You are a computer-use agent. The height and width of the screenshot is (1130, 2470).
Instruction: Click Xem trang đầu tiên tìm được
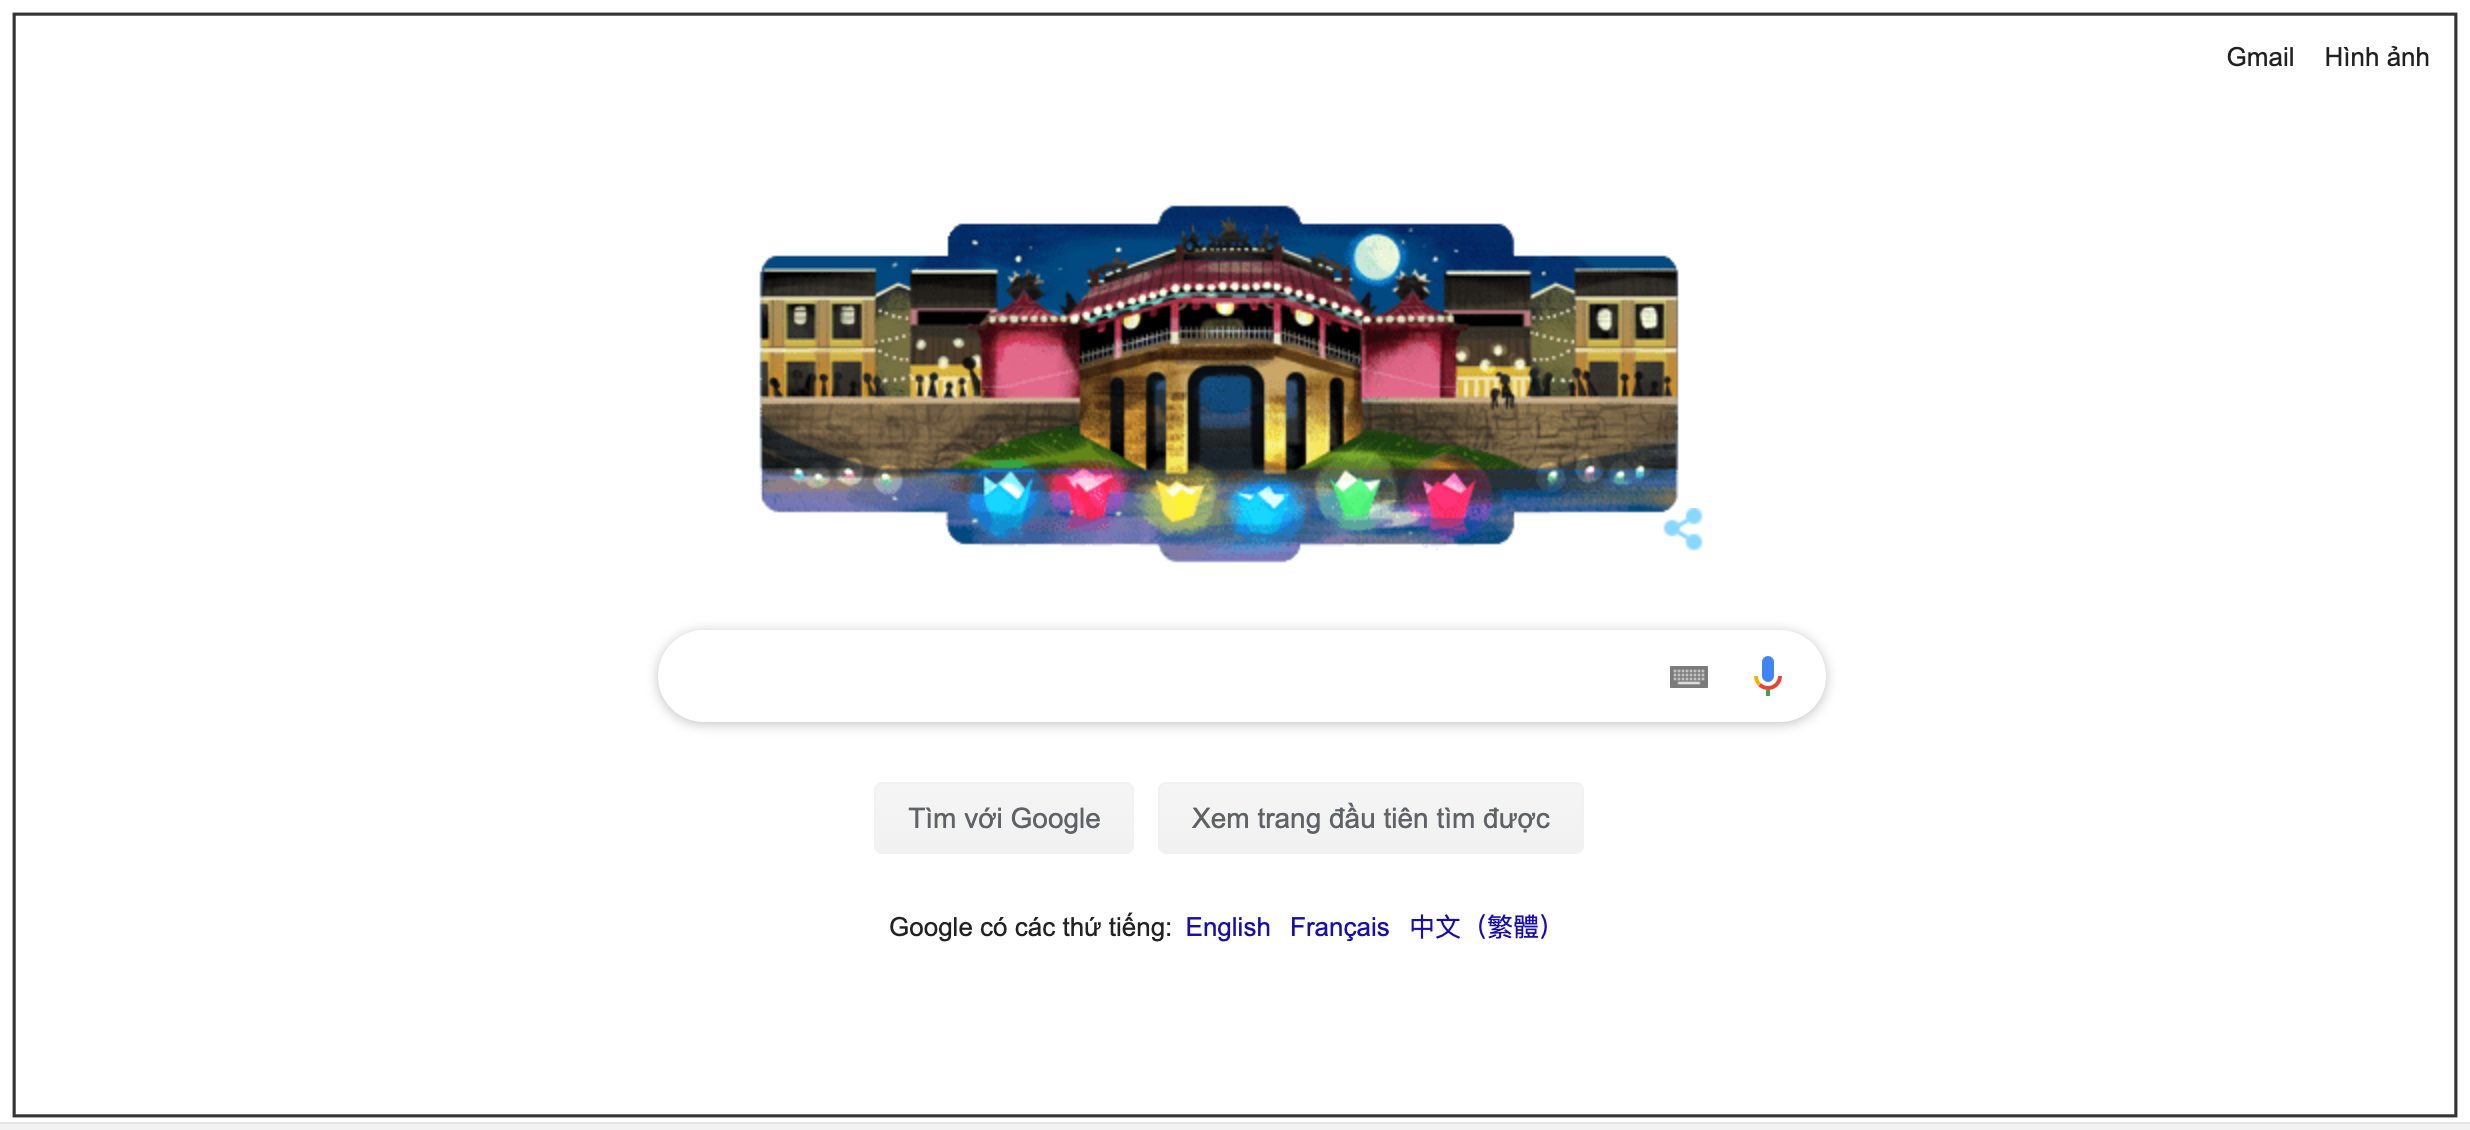coord(1370,818)
